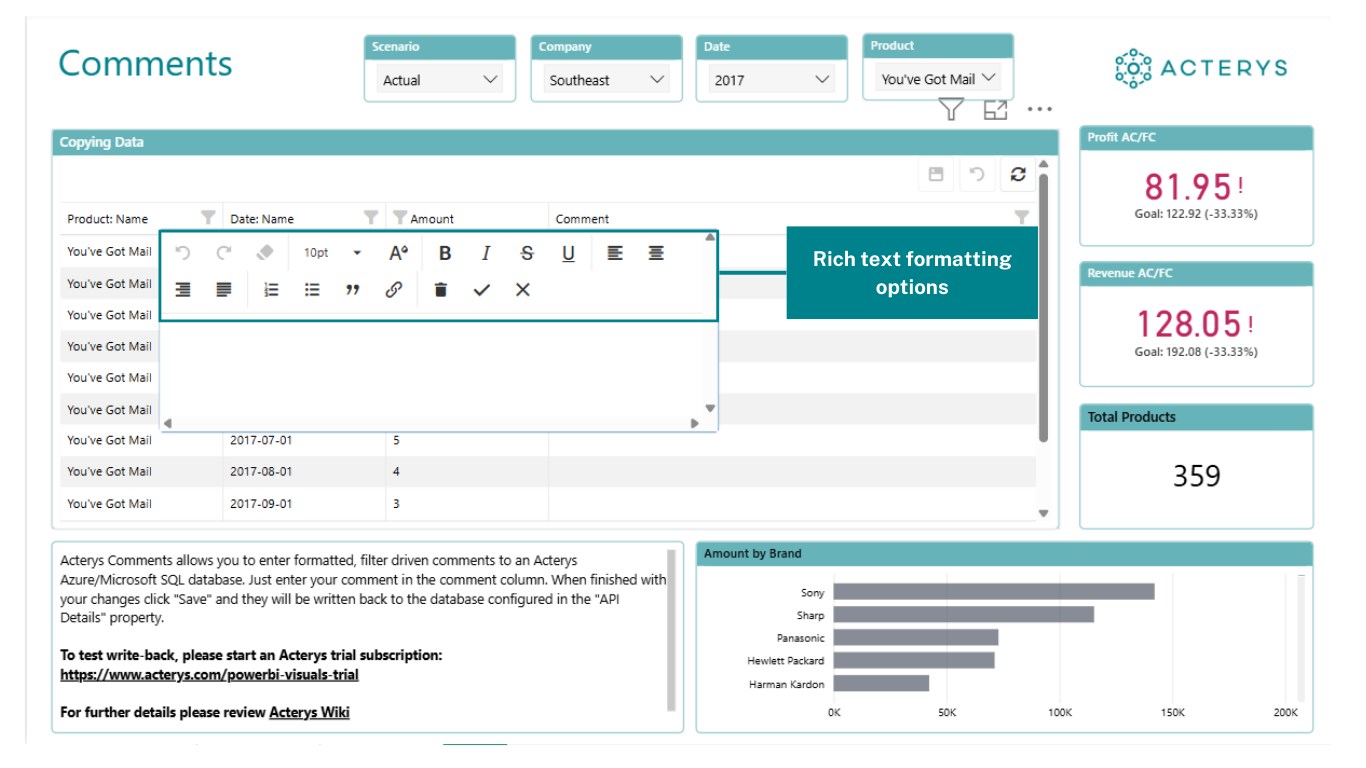Click the Panasonic bar in the chart
This screenshot has height=768, width=1366.
pos(916,637)
